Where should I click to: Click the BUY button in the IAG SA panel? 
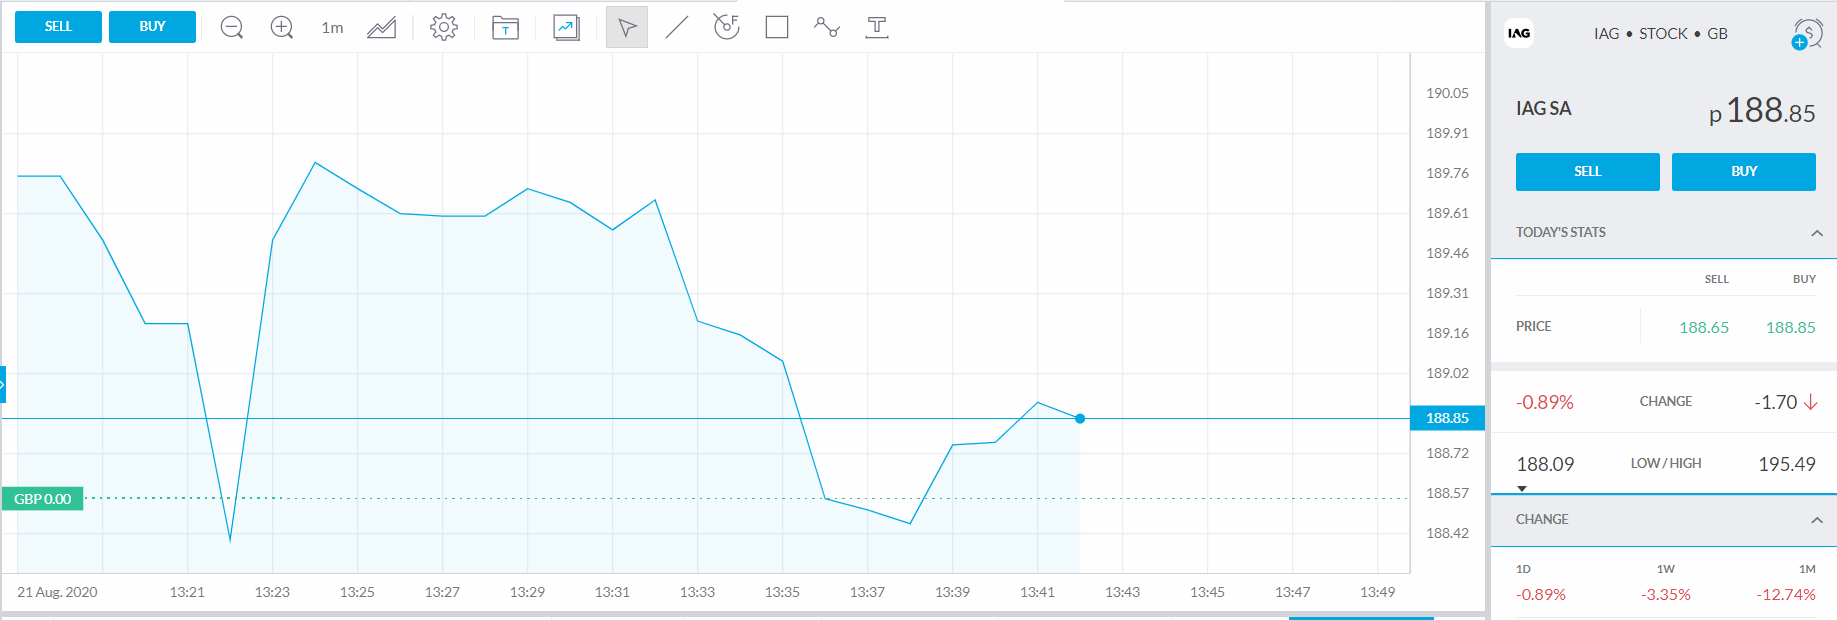tap(1743, 172)
